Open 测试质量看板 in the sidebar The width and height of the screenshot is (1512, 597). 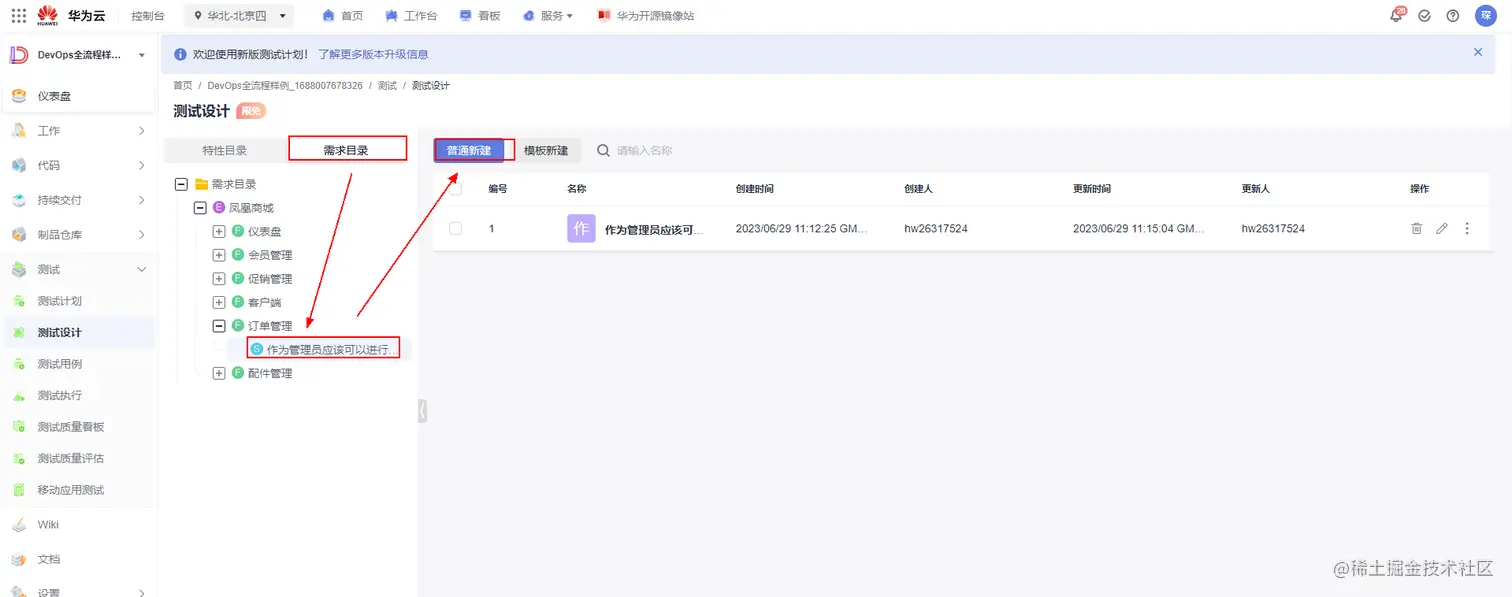tap(70, 427)
